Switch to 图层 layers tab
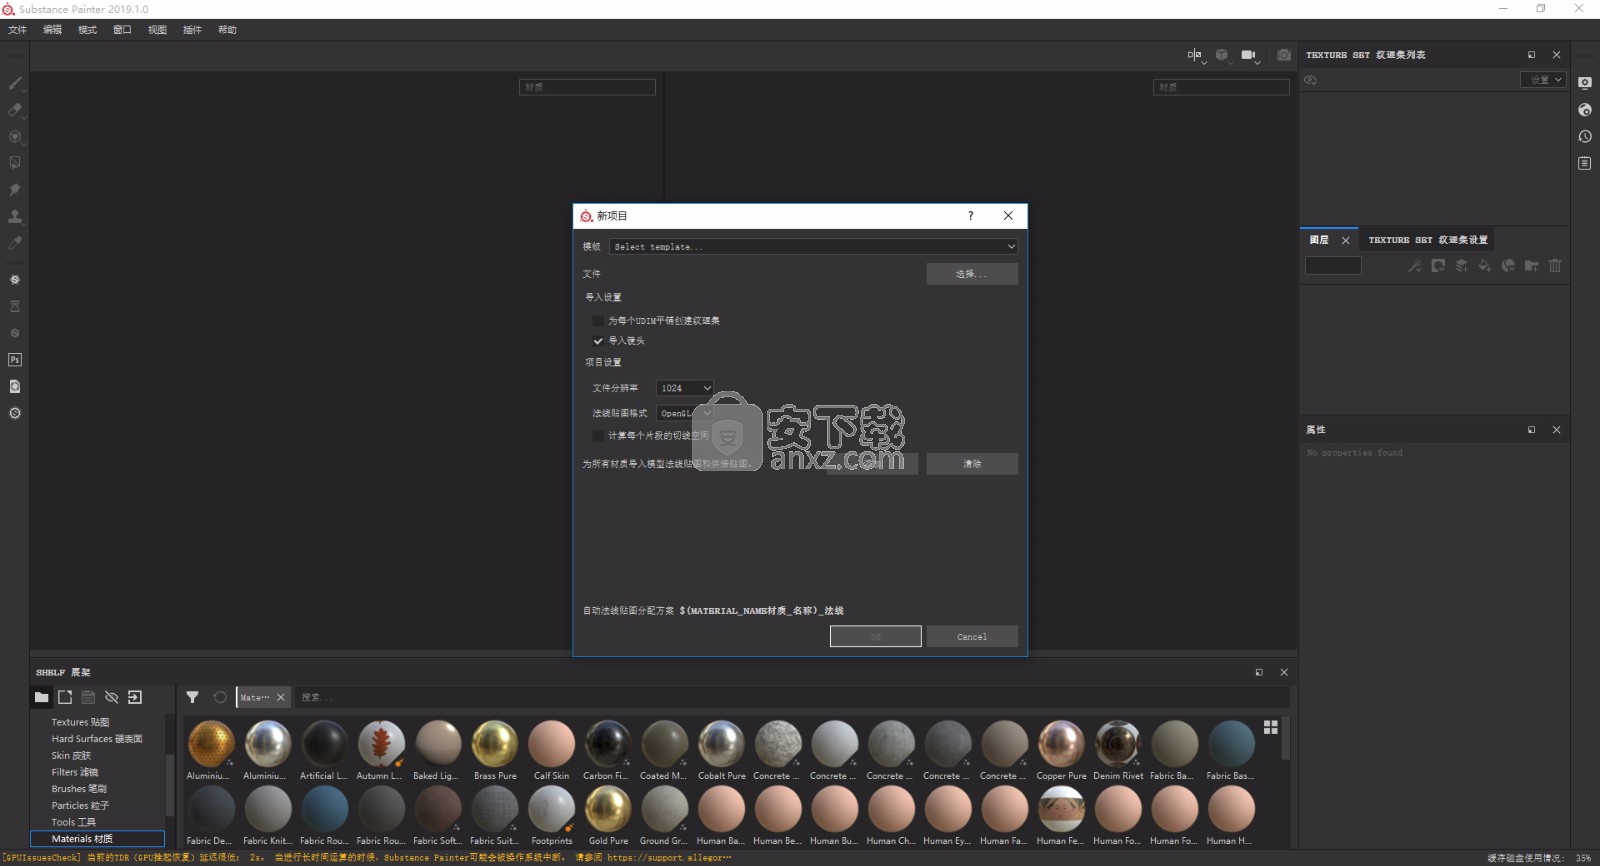This screenshot has width=1600, height=866. 1319,240
